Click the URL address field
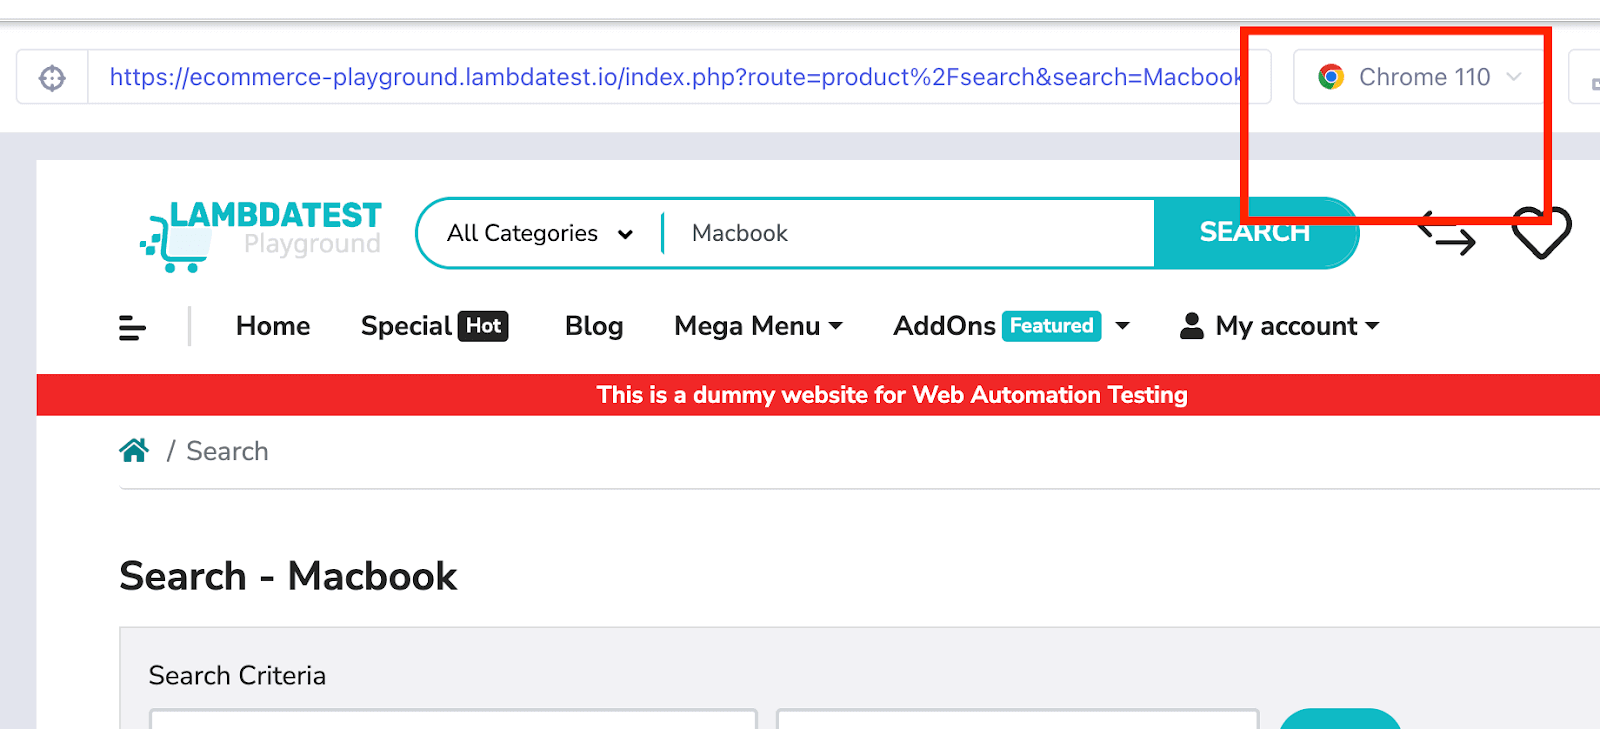Screen dimensions: 1600x729 point(675,77)
